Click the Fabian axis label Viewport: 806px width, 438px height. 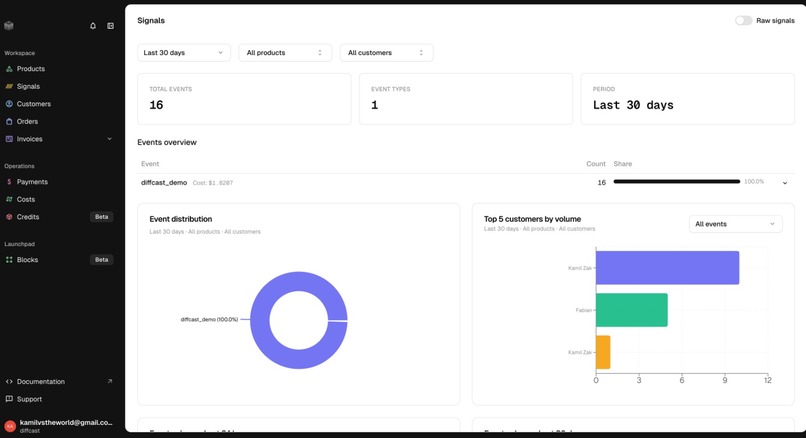[583, 310]
